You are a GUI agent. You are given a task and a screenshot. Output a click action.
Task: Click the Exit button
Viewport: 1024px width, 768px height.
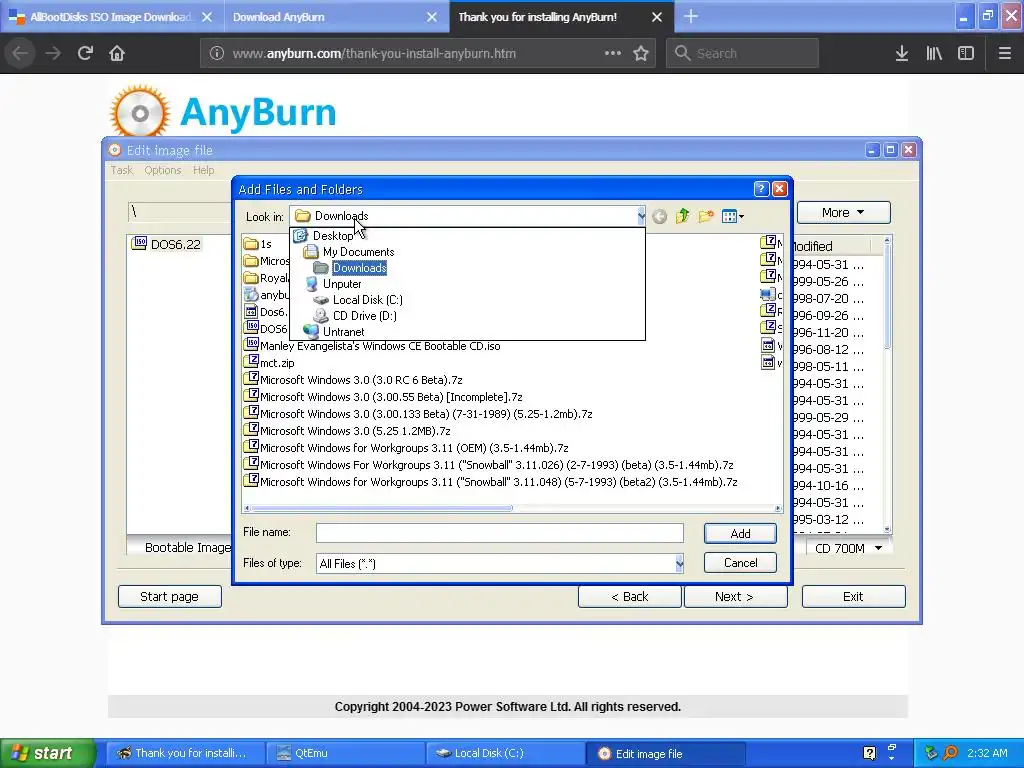coord(853,597)
